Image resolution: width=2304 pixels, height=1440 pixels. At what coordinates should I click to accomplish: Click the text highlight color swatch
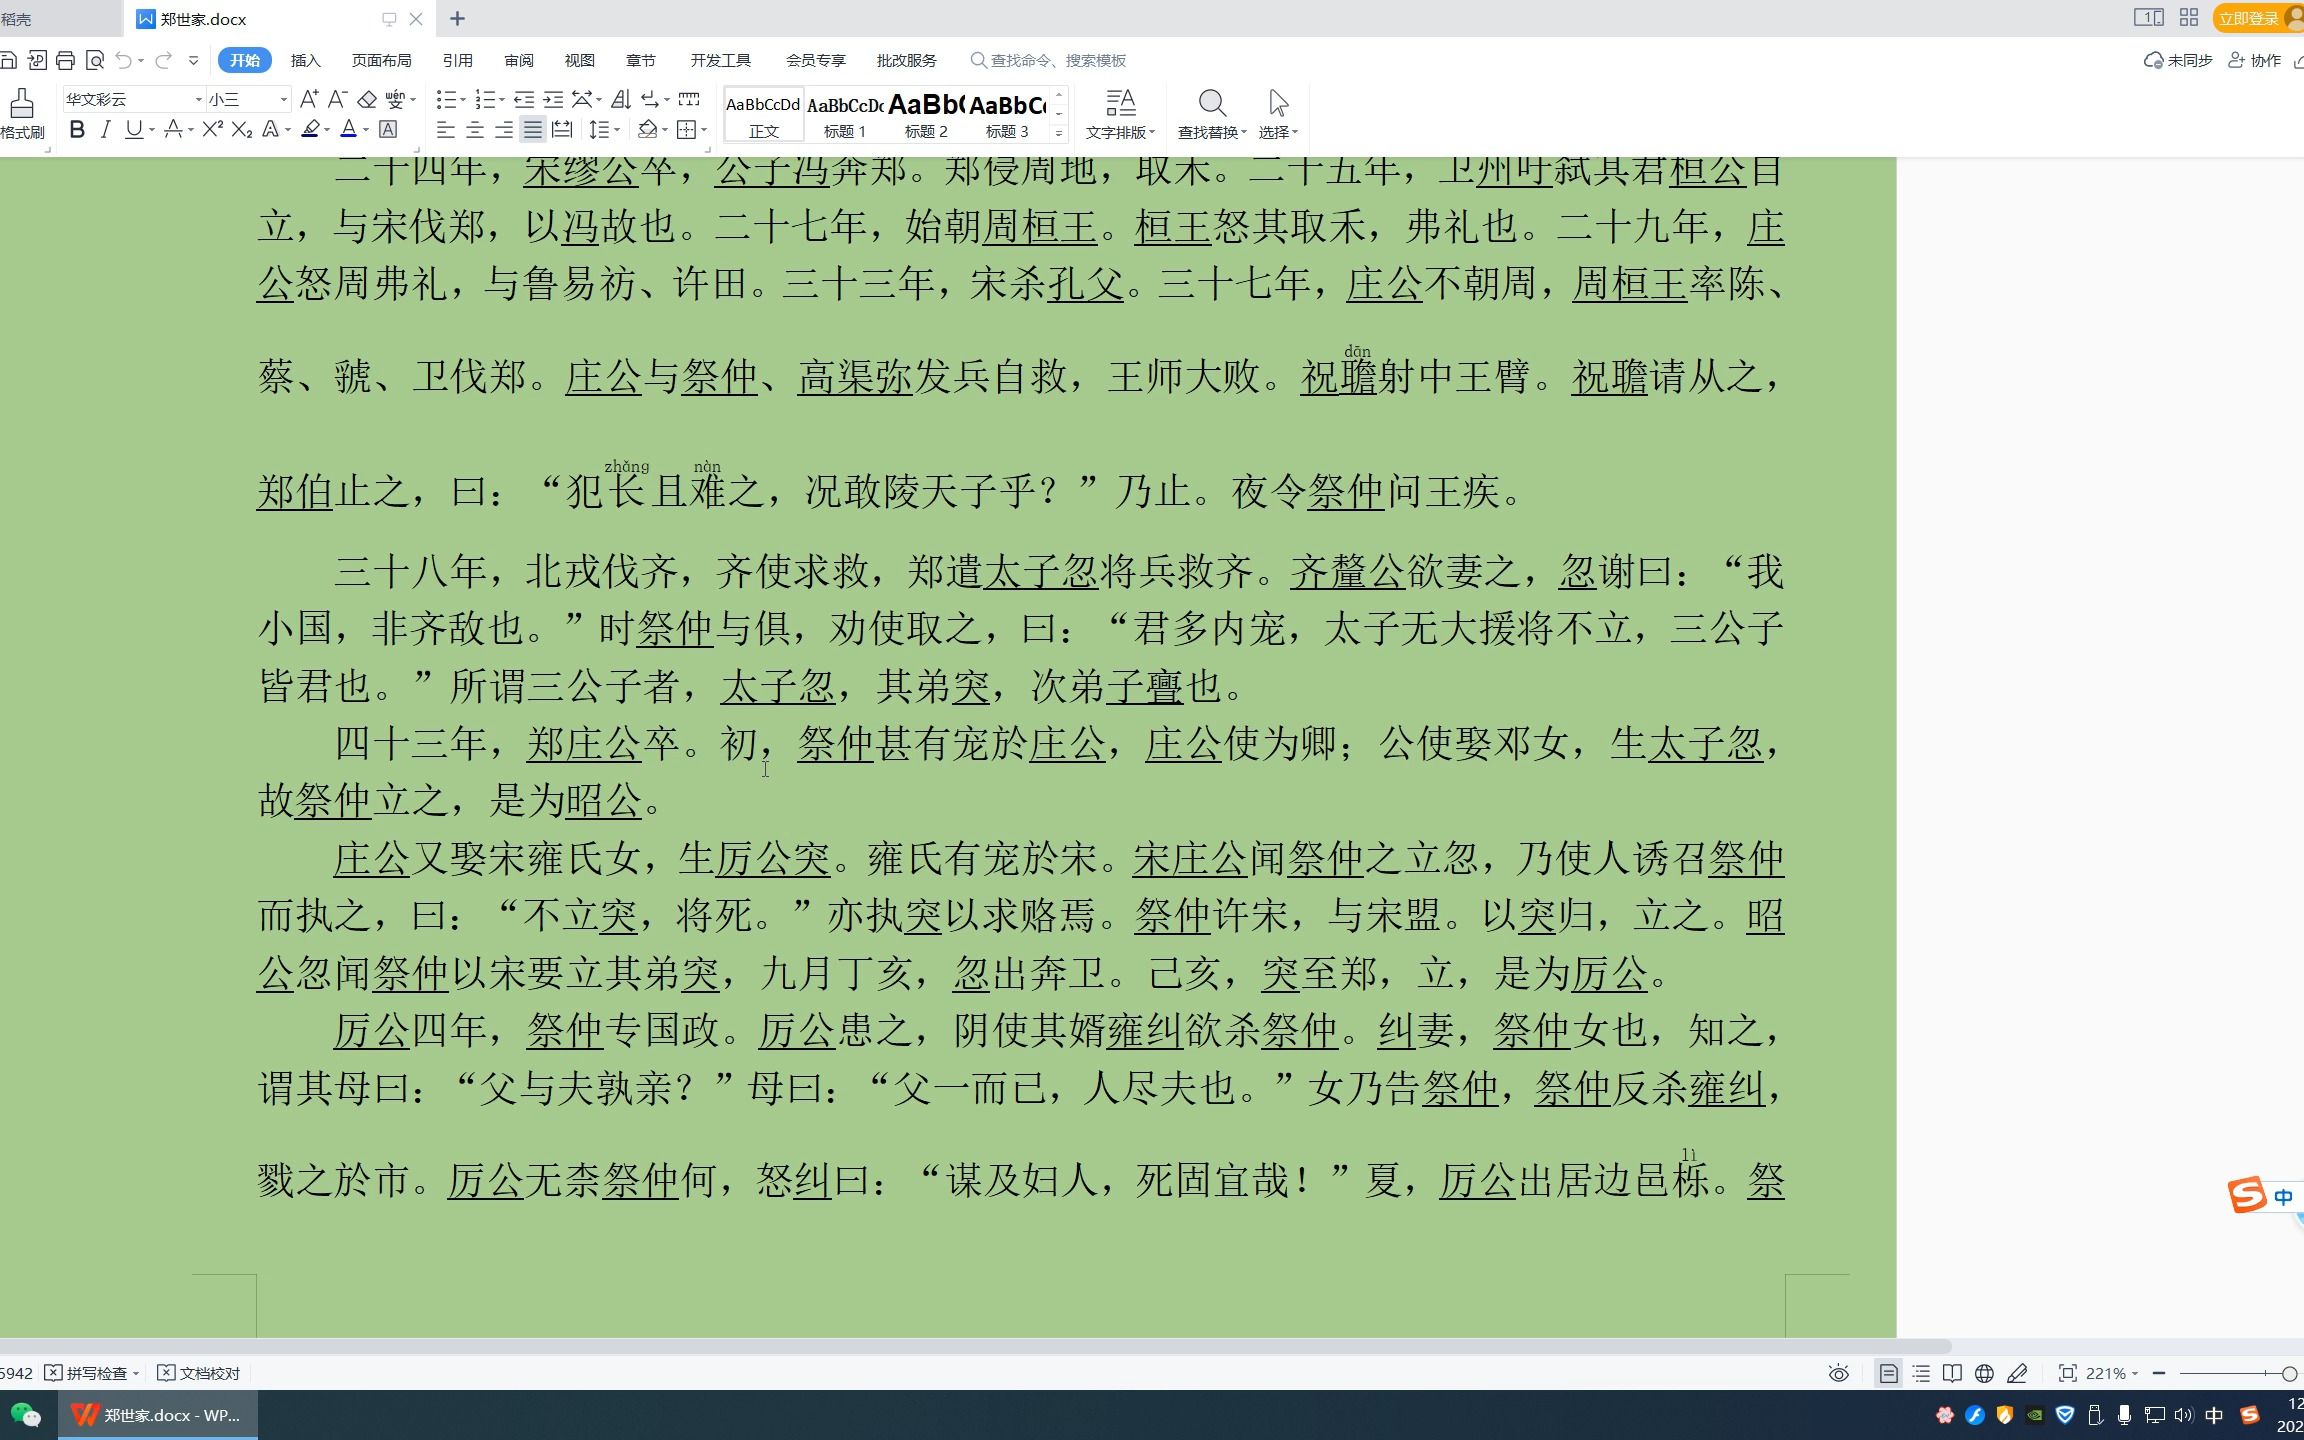(311, 130)
